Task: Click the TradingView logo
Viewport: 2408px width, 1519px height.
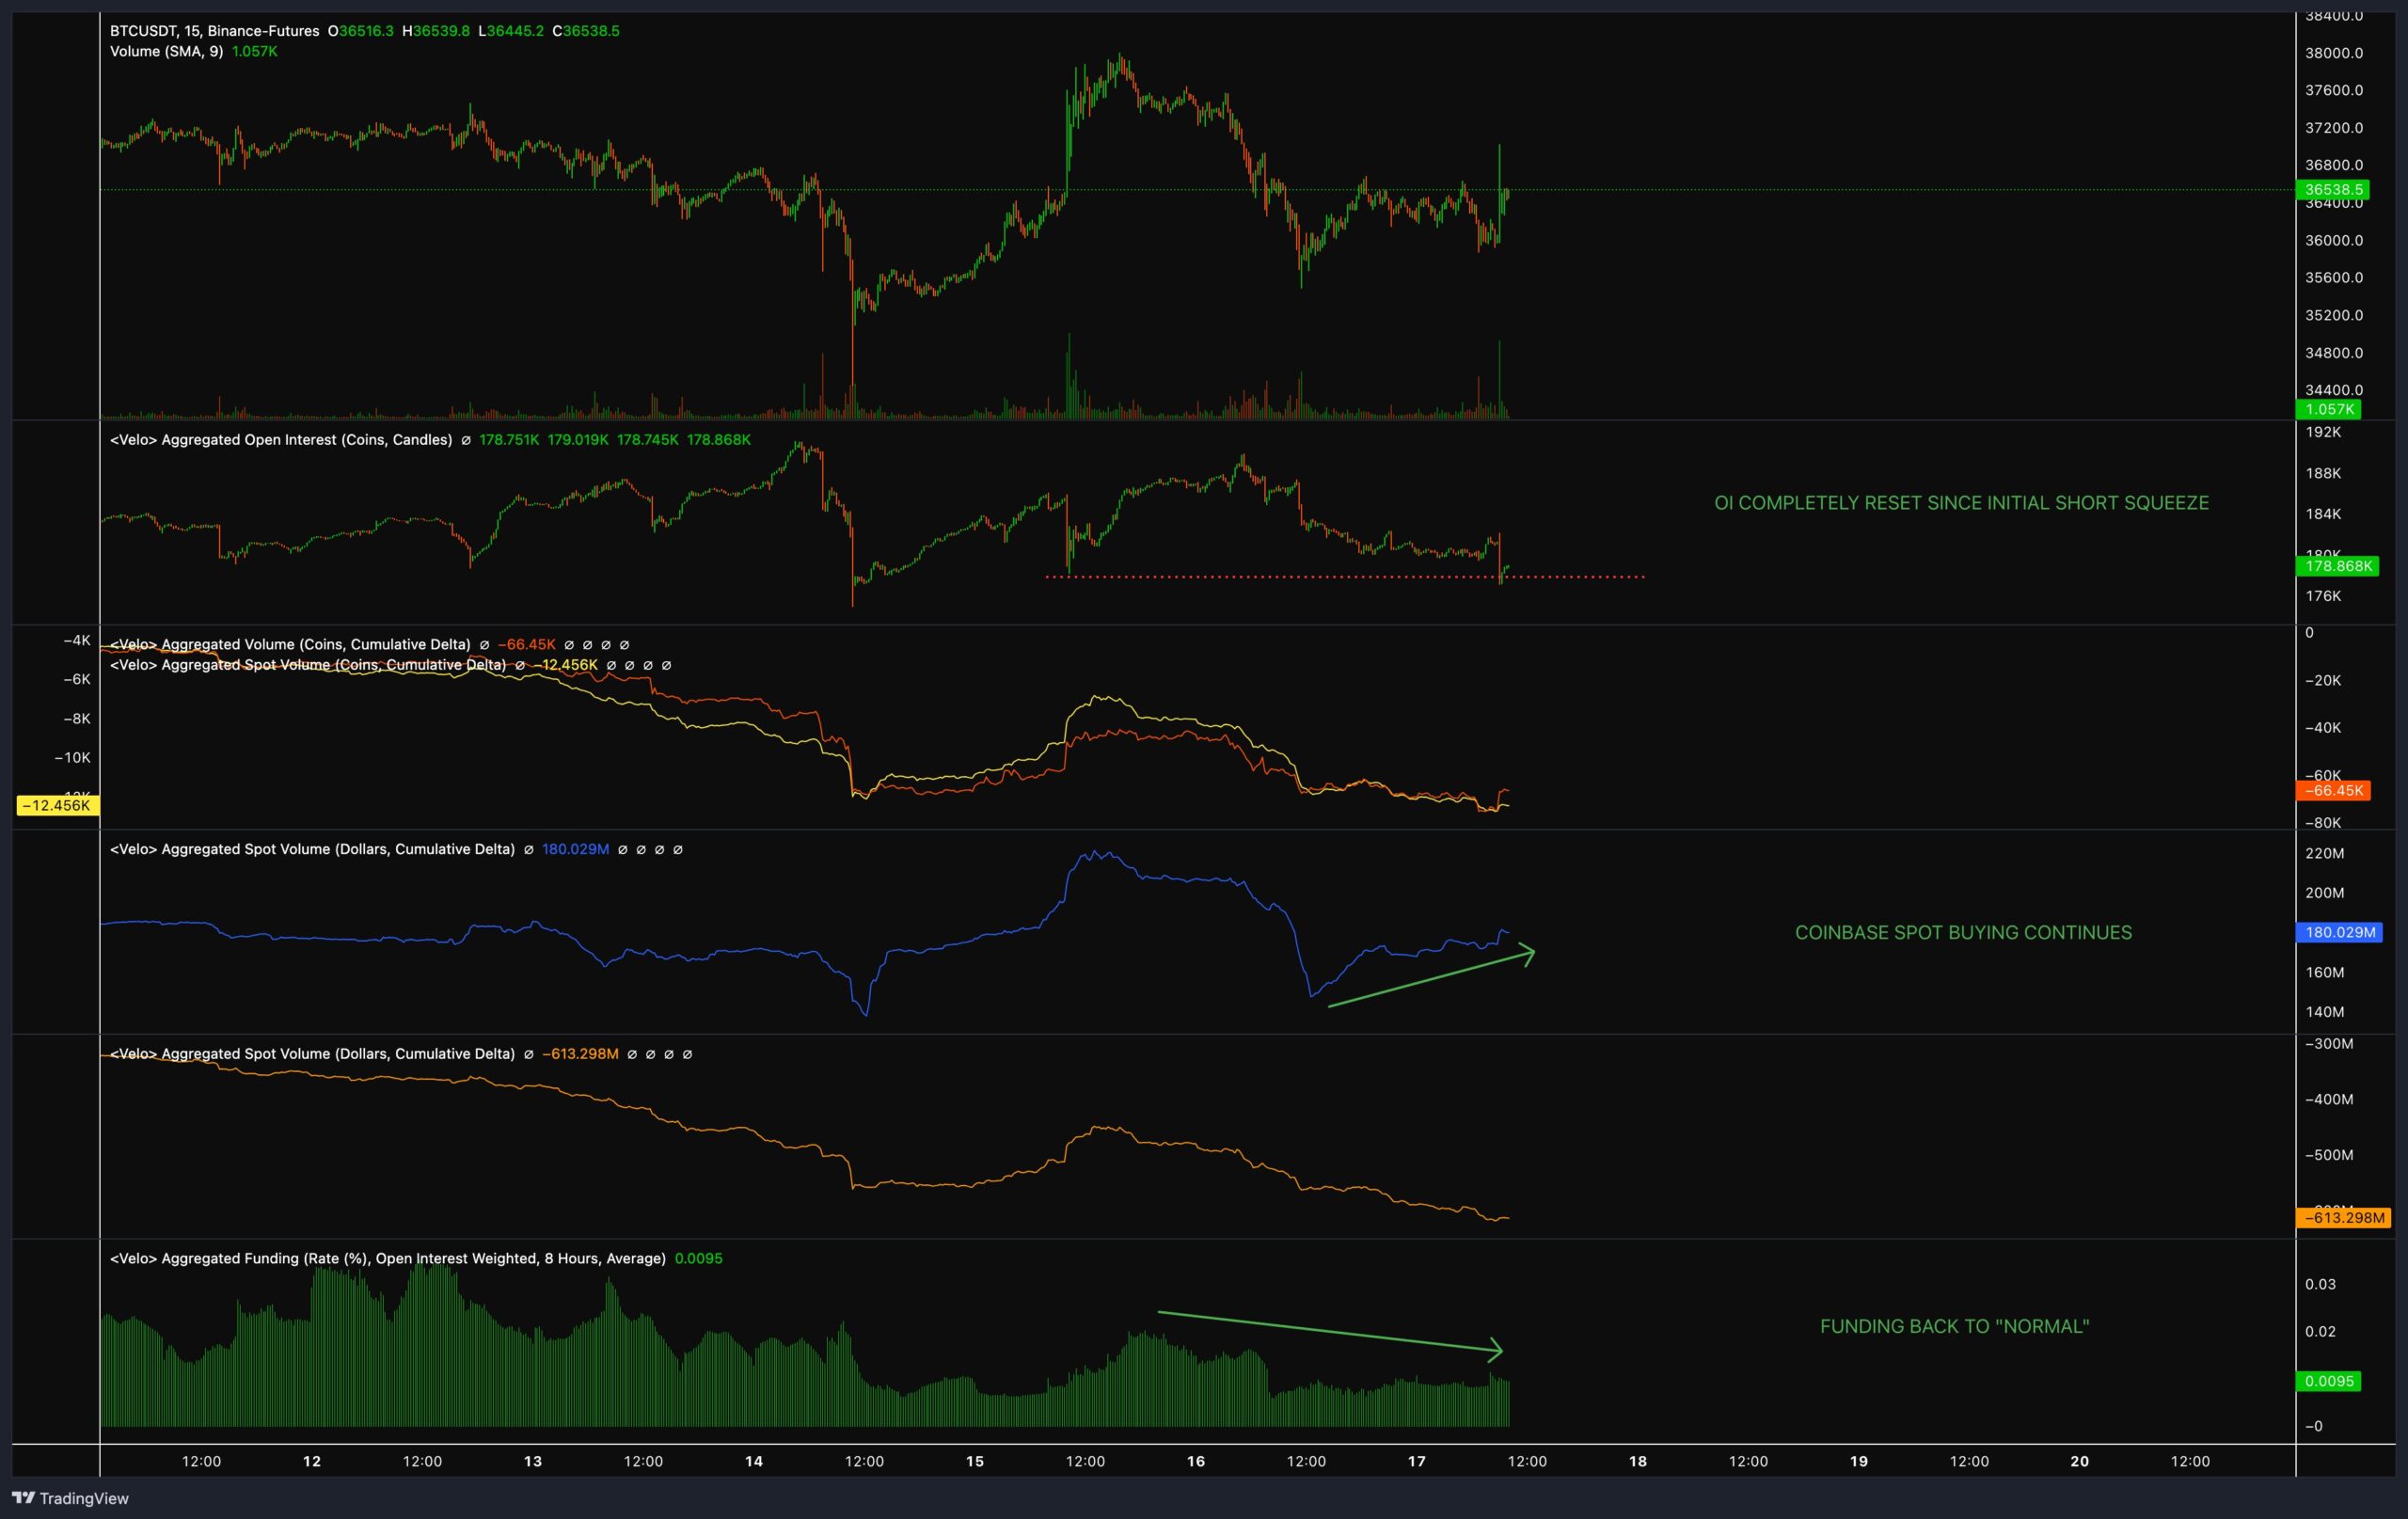Action: pyautogui.click(x=70, y=1498)
